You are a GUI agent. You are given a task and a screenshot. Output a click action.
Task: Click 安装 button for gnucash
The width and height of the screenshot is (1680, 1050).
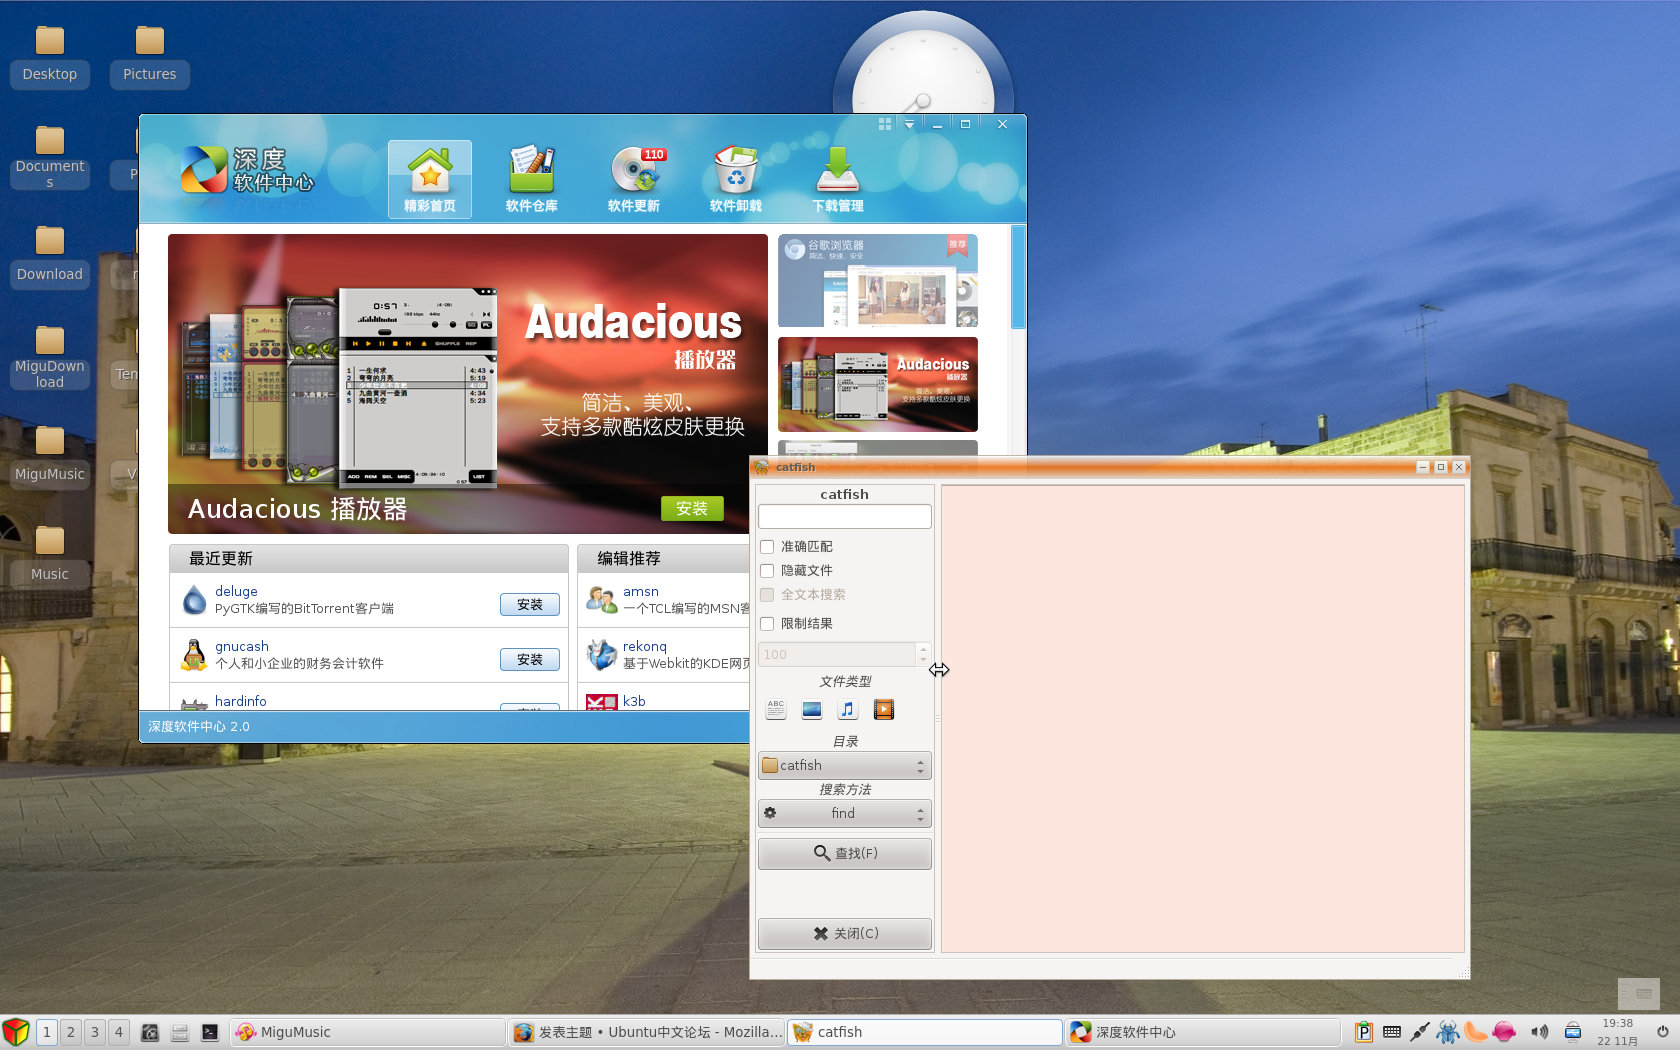tap(530, 660)
